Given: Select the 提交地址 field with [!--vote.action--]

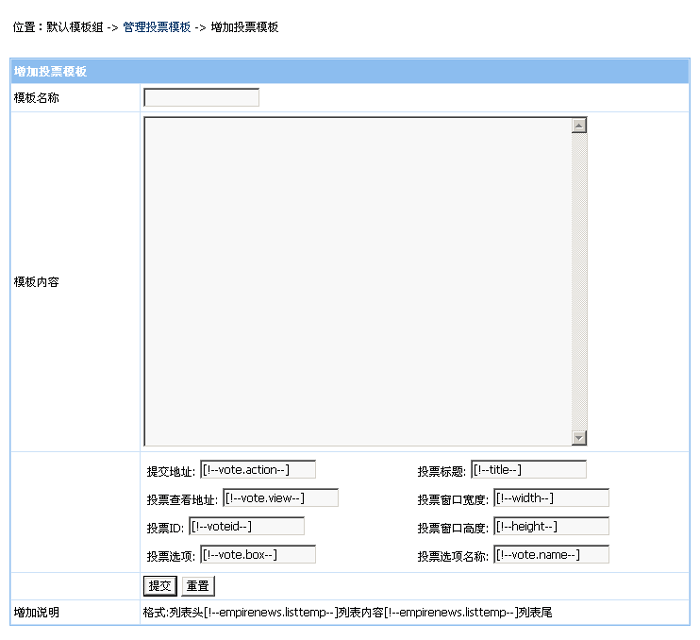Looking at the screenshot, I should pyautogui.click(x=258, y=470).
